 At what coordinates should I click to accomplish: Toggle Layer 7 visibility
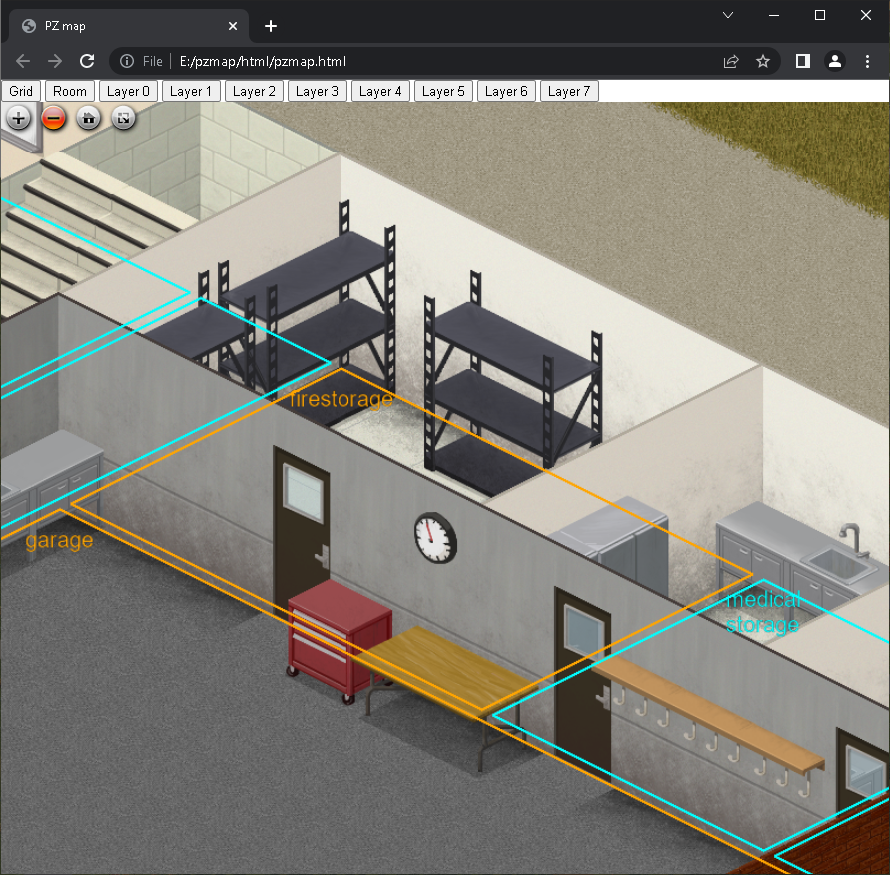569,91
